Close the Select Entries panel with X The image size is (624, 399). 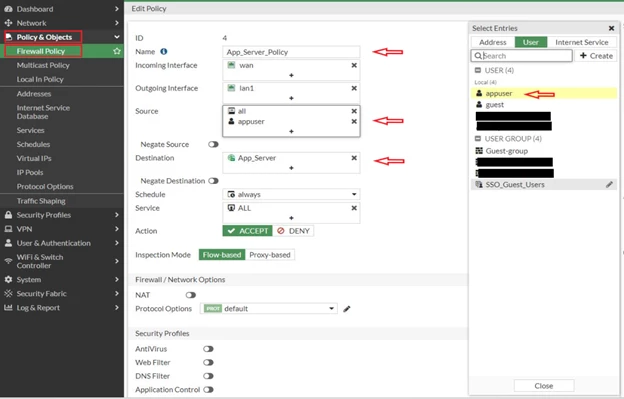point(611,28)
